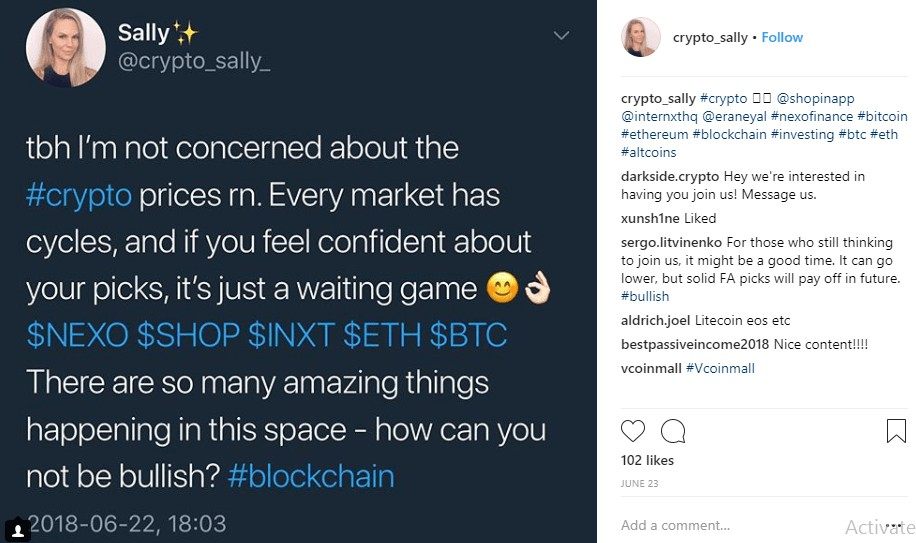Image resolution: width=916 pixels, height=543 pixels.
Task: Click the #Vcoinmall hashtag
Action: [x=720, y=369]
